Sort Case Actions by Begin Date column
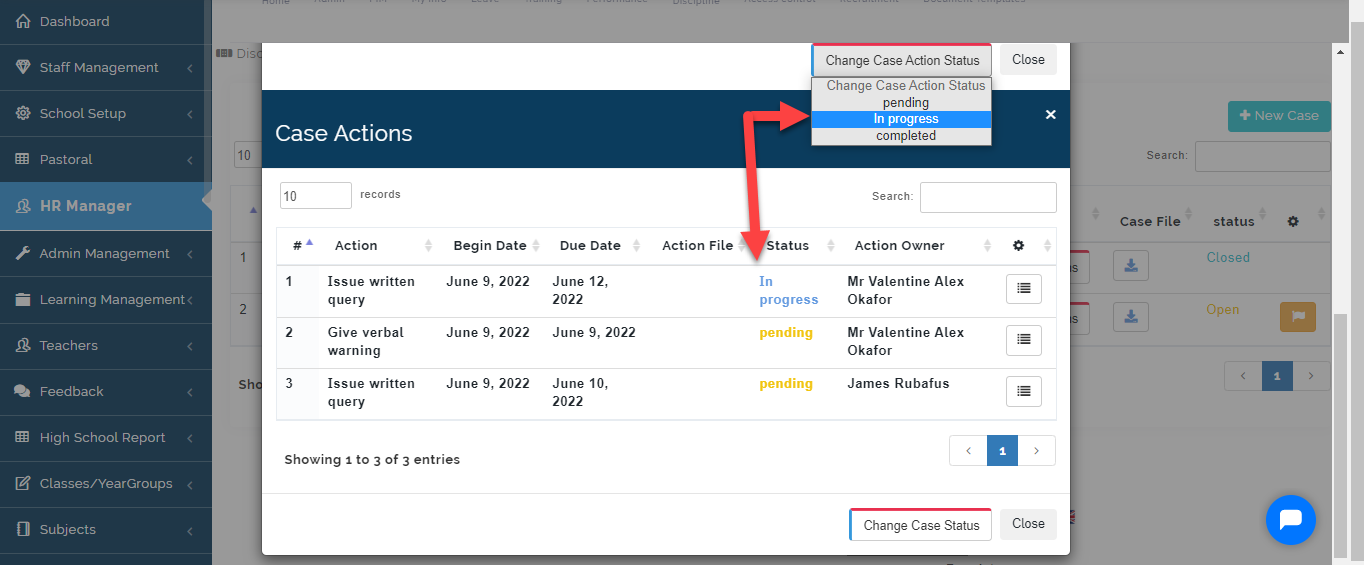1364x565 pixels. pyautogui.click(x=493, y=245)
